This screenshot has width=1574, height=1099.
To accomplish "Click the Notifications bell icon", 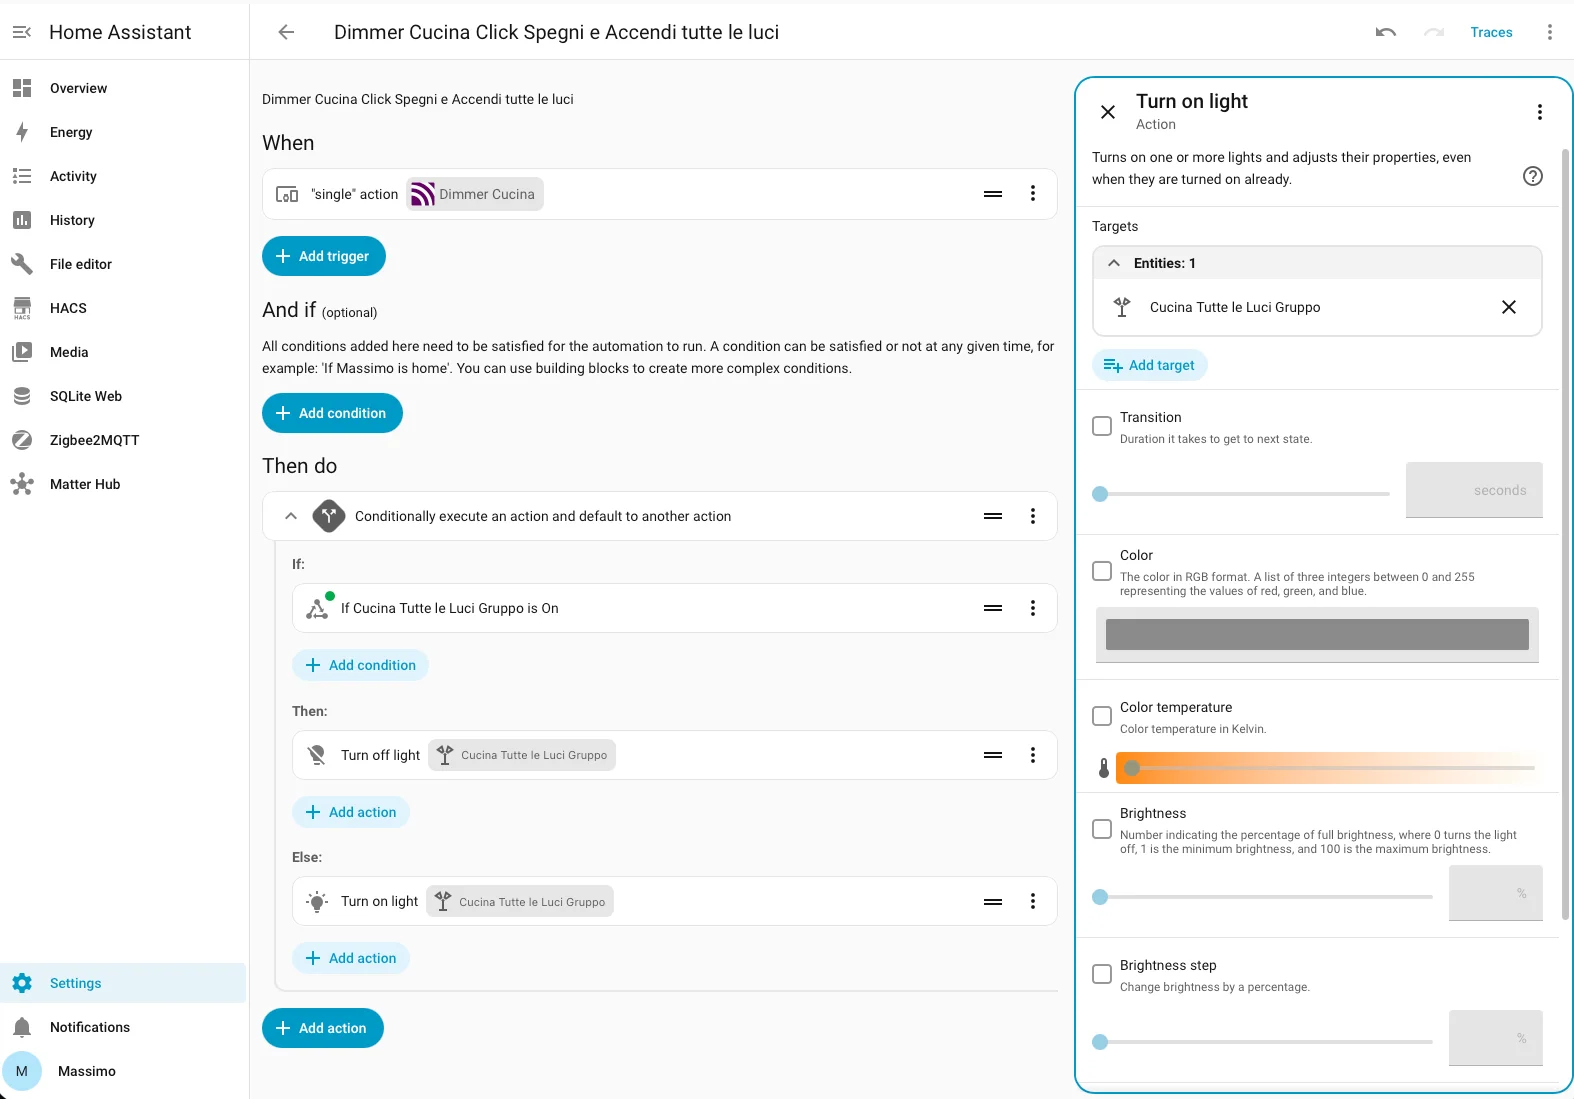I will pos(22,1027).
